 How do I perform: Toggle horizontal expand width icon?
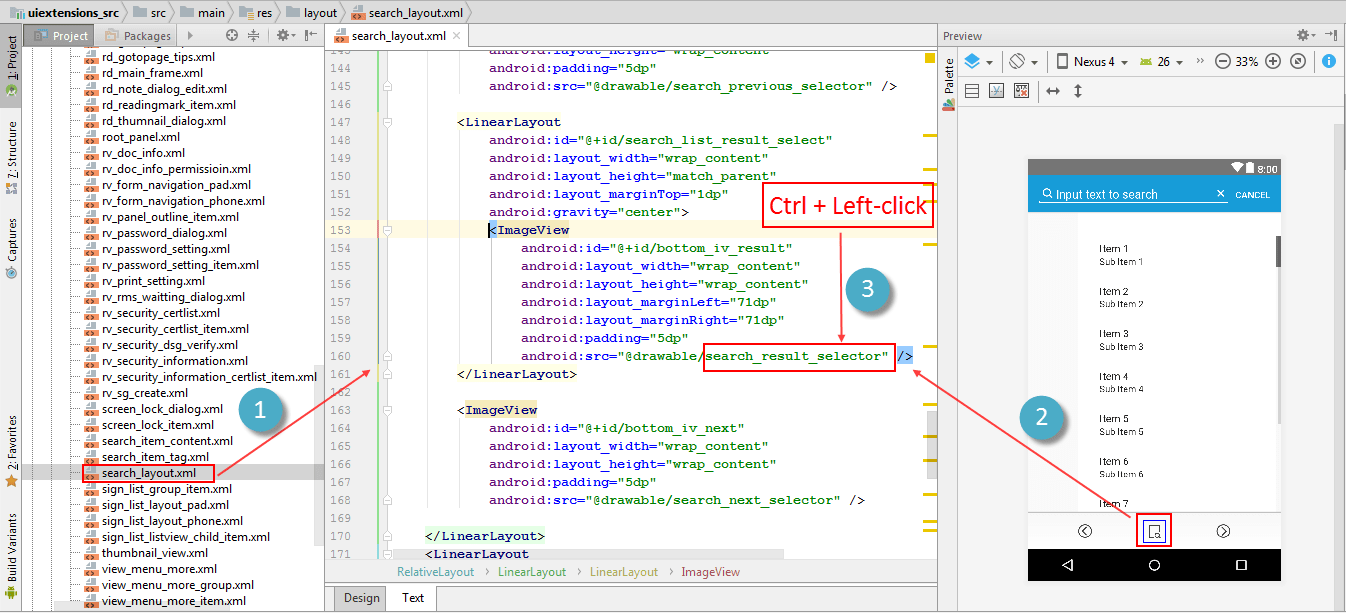[x=1052, y=90]
